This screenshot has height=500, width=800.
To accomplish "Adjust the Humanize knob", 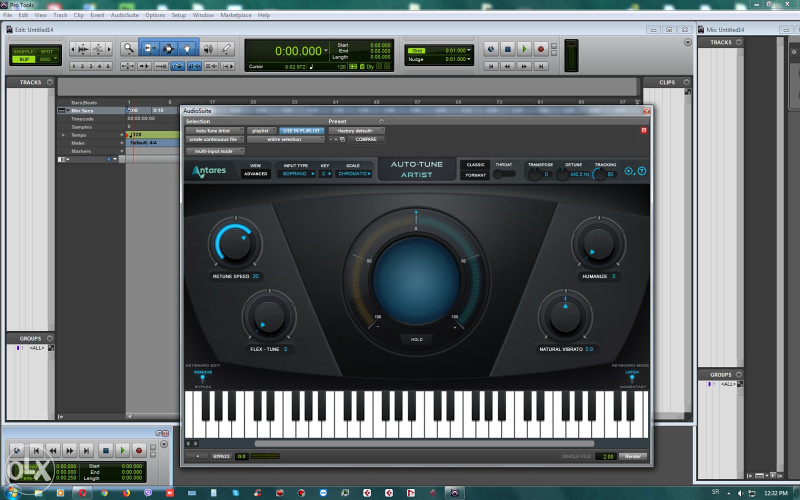I will 598,244.
